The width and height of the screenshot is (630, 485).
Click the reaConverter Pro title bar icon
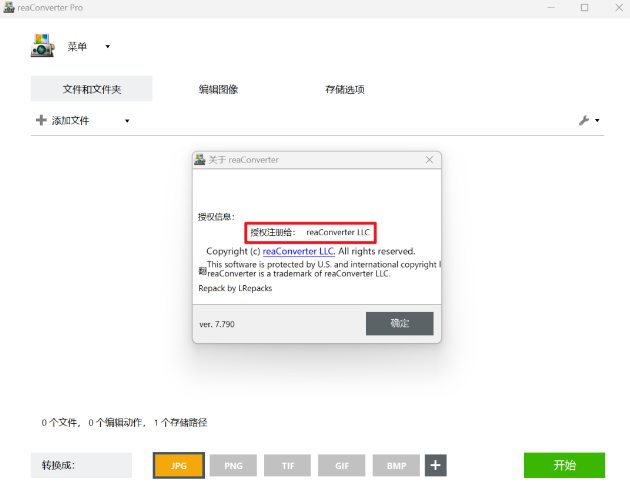[9, 8]
